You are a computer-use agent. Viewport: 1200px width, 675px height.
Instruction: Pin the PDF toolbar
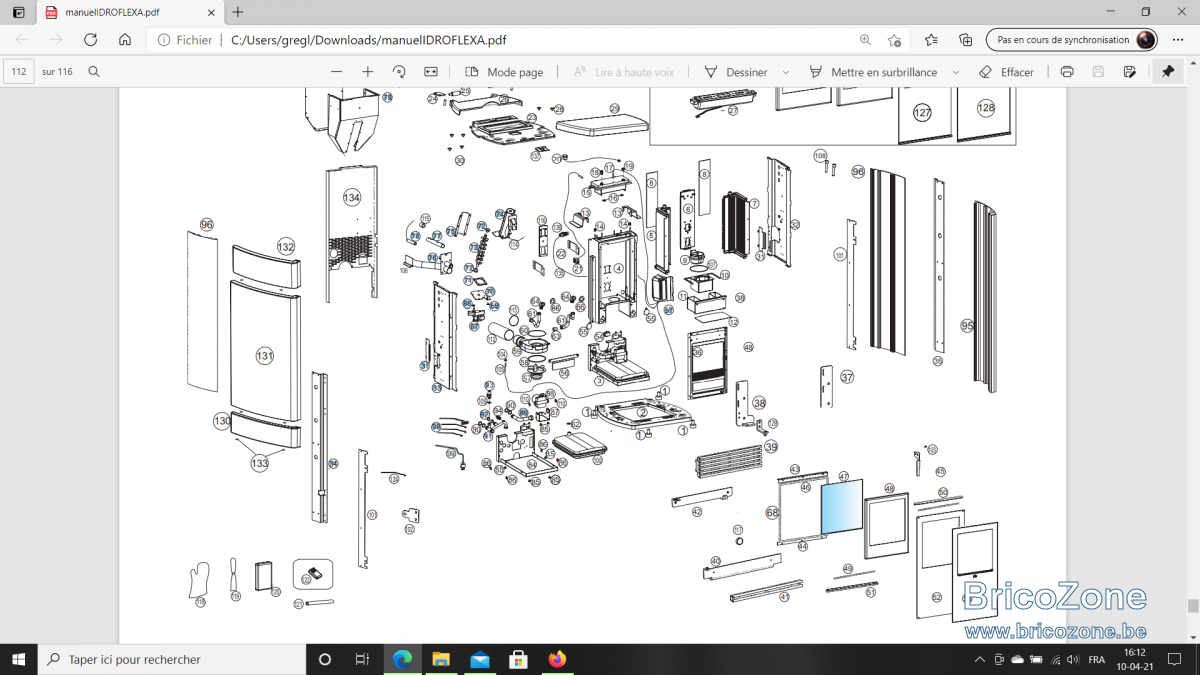click(x=1168, y=72)
